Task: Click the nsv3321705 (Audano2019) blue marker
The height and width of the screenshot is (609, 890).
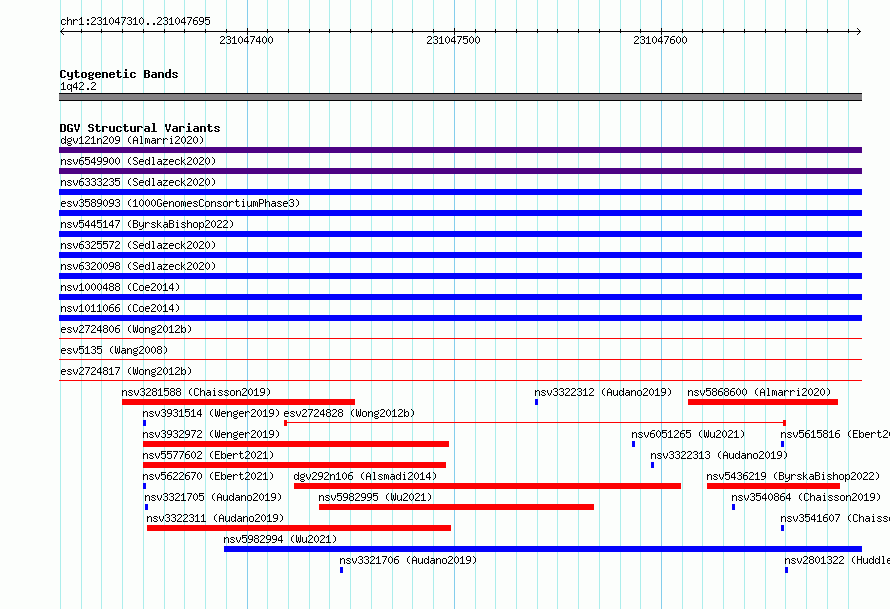Action: click(x=146, y=507)
